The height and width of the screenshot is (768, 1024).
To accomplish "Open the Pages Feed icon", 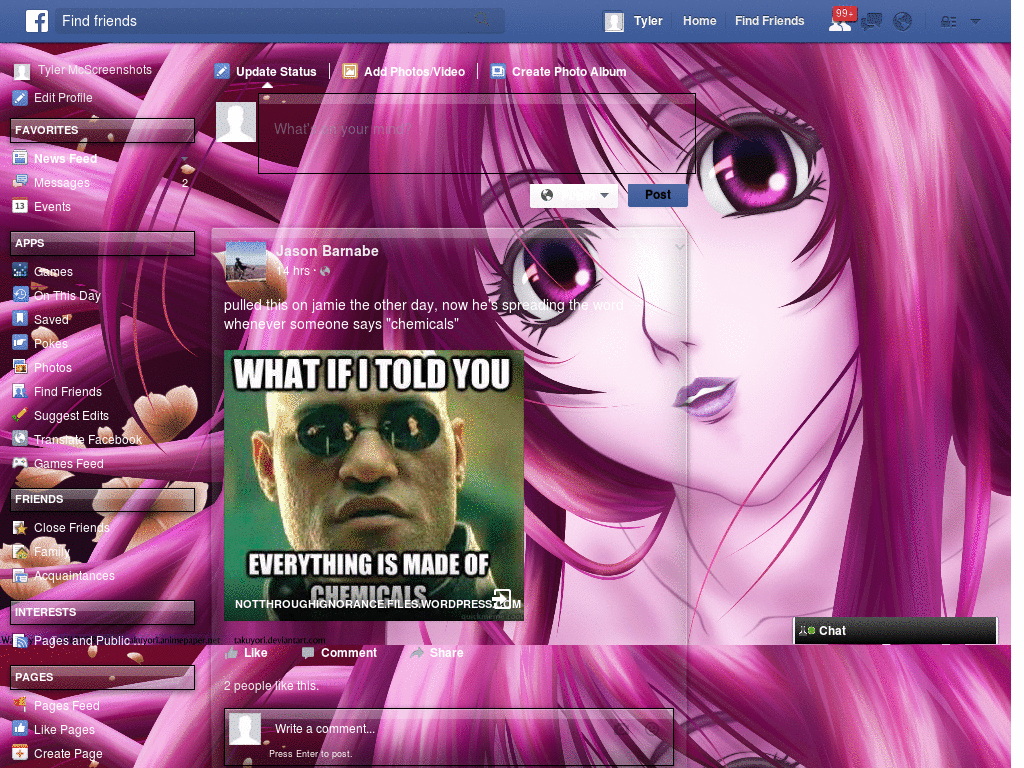I will click(20, 705).
